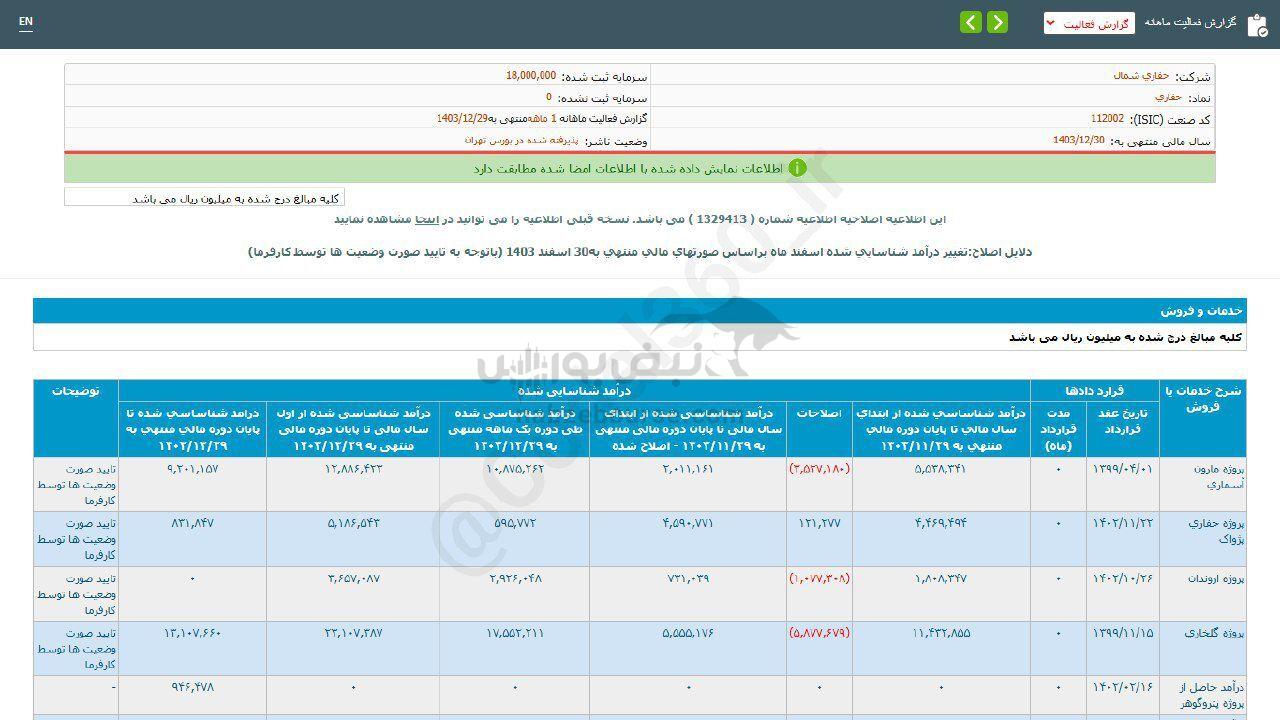Click the توضیحات column header
This screenshot has height=720, width=1280.
76,391
